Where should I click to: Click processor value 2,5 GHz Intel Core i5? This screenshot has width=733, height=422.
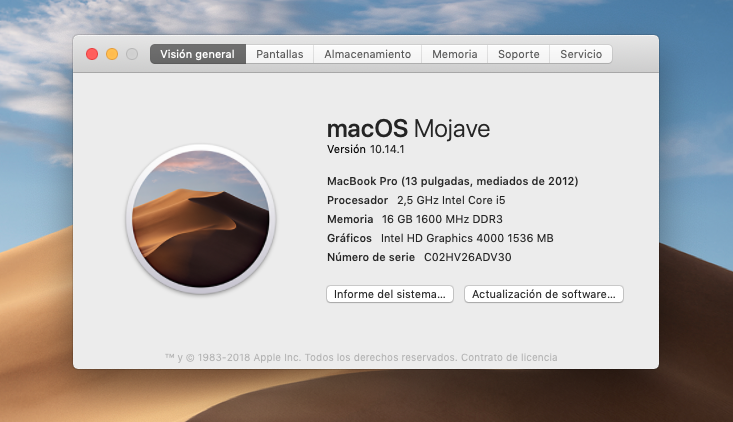click(x=451, y=200)
